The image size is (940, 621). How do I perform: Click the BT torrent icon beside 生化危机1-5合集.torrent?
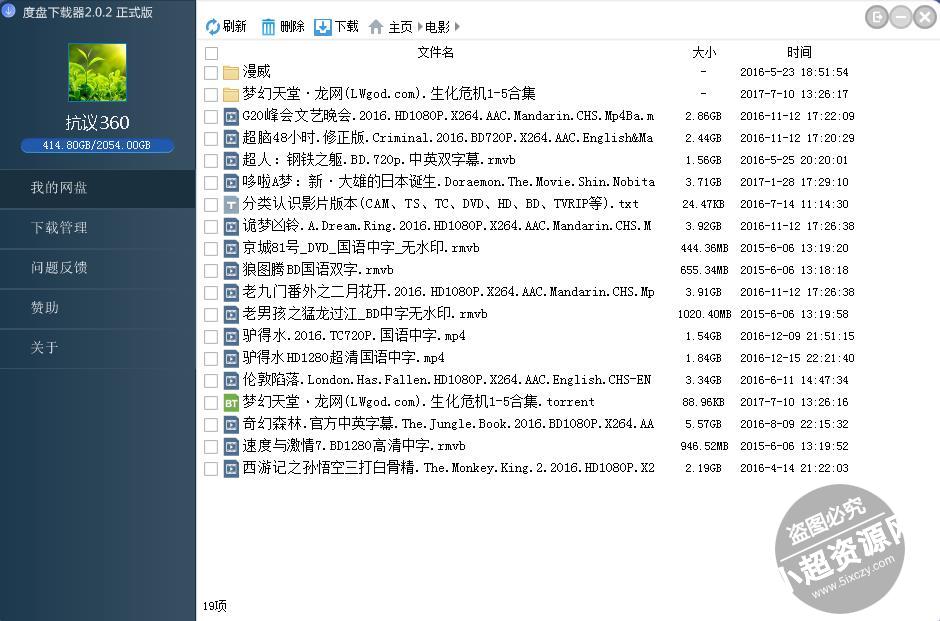(231, 402)
